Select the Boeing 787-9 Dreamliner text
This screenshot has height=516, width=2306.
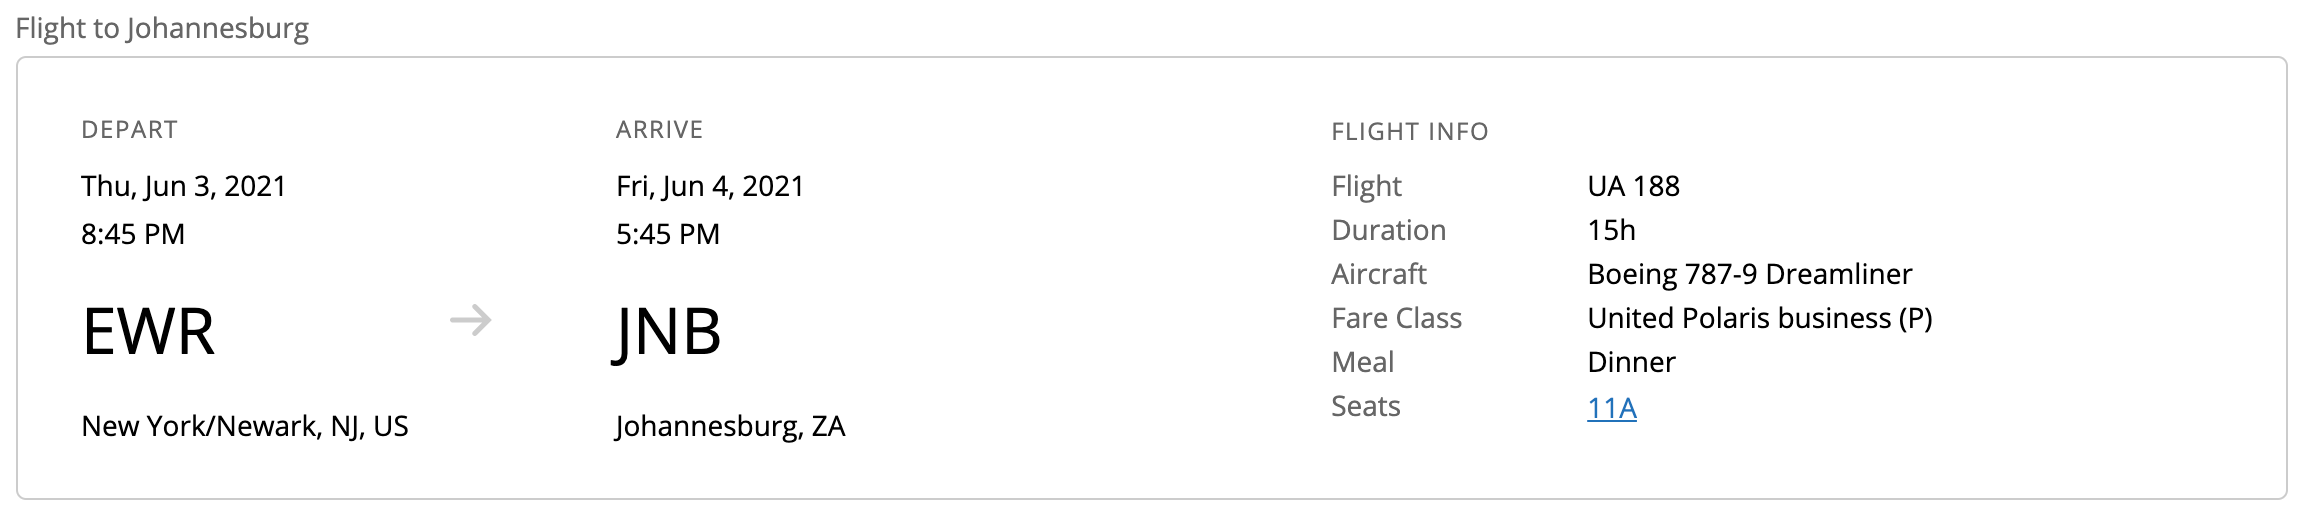click(x=1749, y=274)
